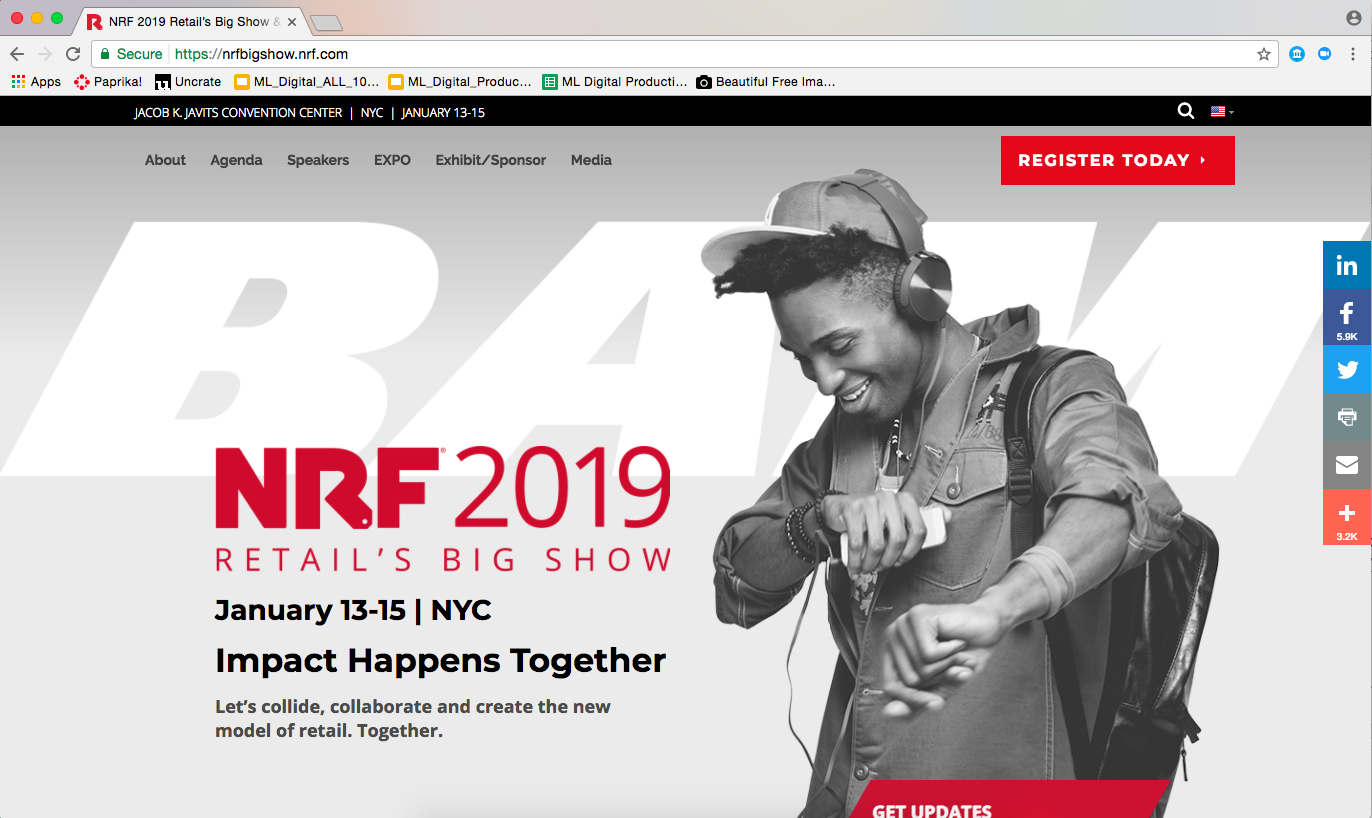Click the Zoom camera extension icon
This screenshot has height=818, width=1372.
coord(1325,54)
